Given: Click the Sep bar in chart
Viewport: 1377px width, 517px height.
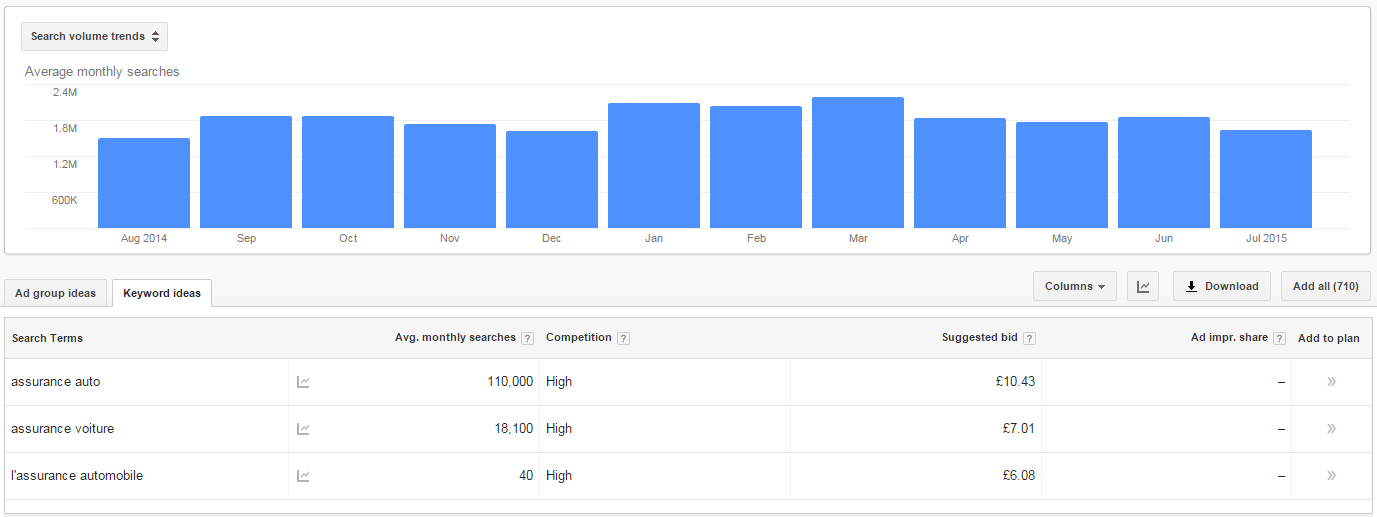Looking at the screenshot, I should [246, 172].
